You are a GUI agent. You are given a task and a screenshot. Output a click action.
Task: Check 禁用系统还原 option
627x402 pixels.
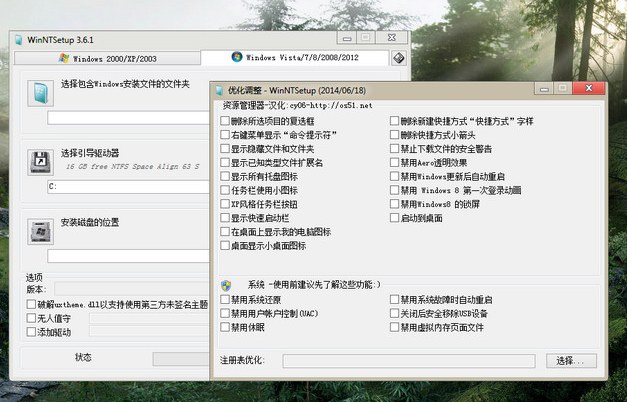(x=225, y=300)
